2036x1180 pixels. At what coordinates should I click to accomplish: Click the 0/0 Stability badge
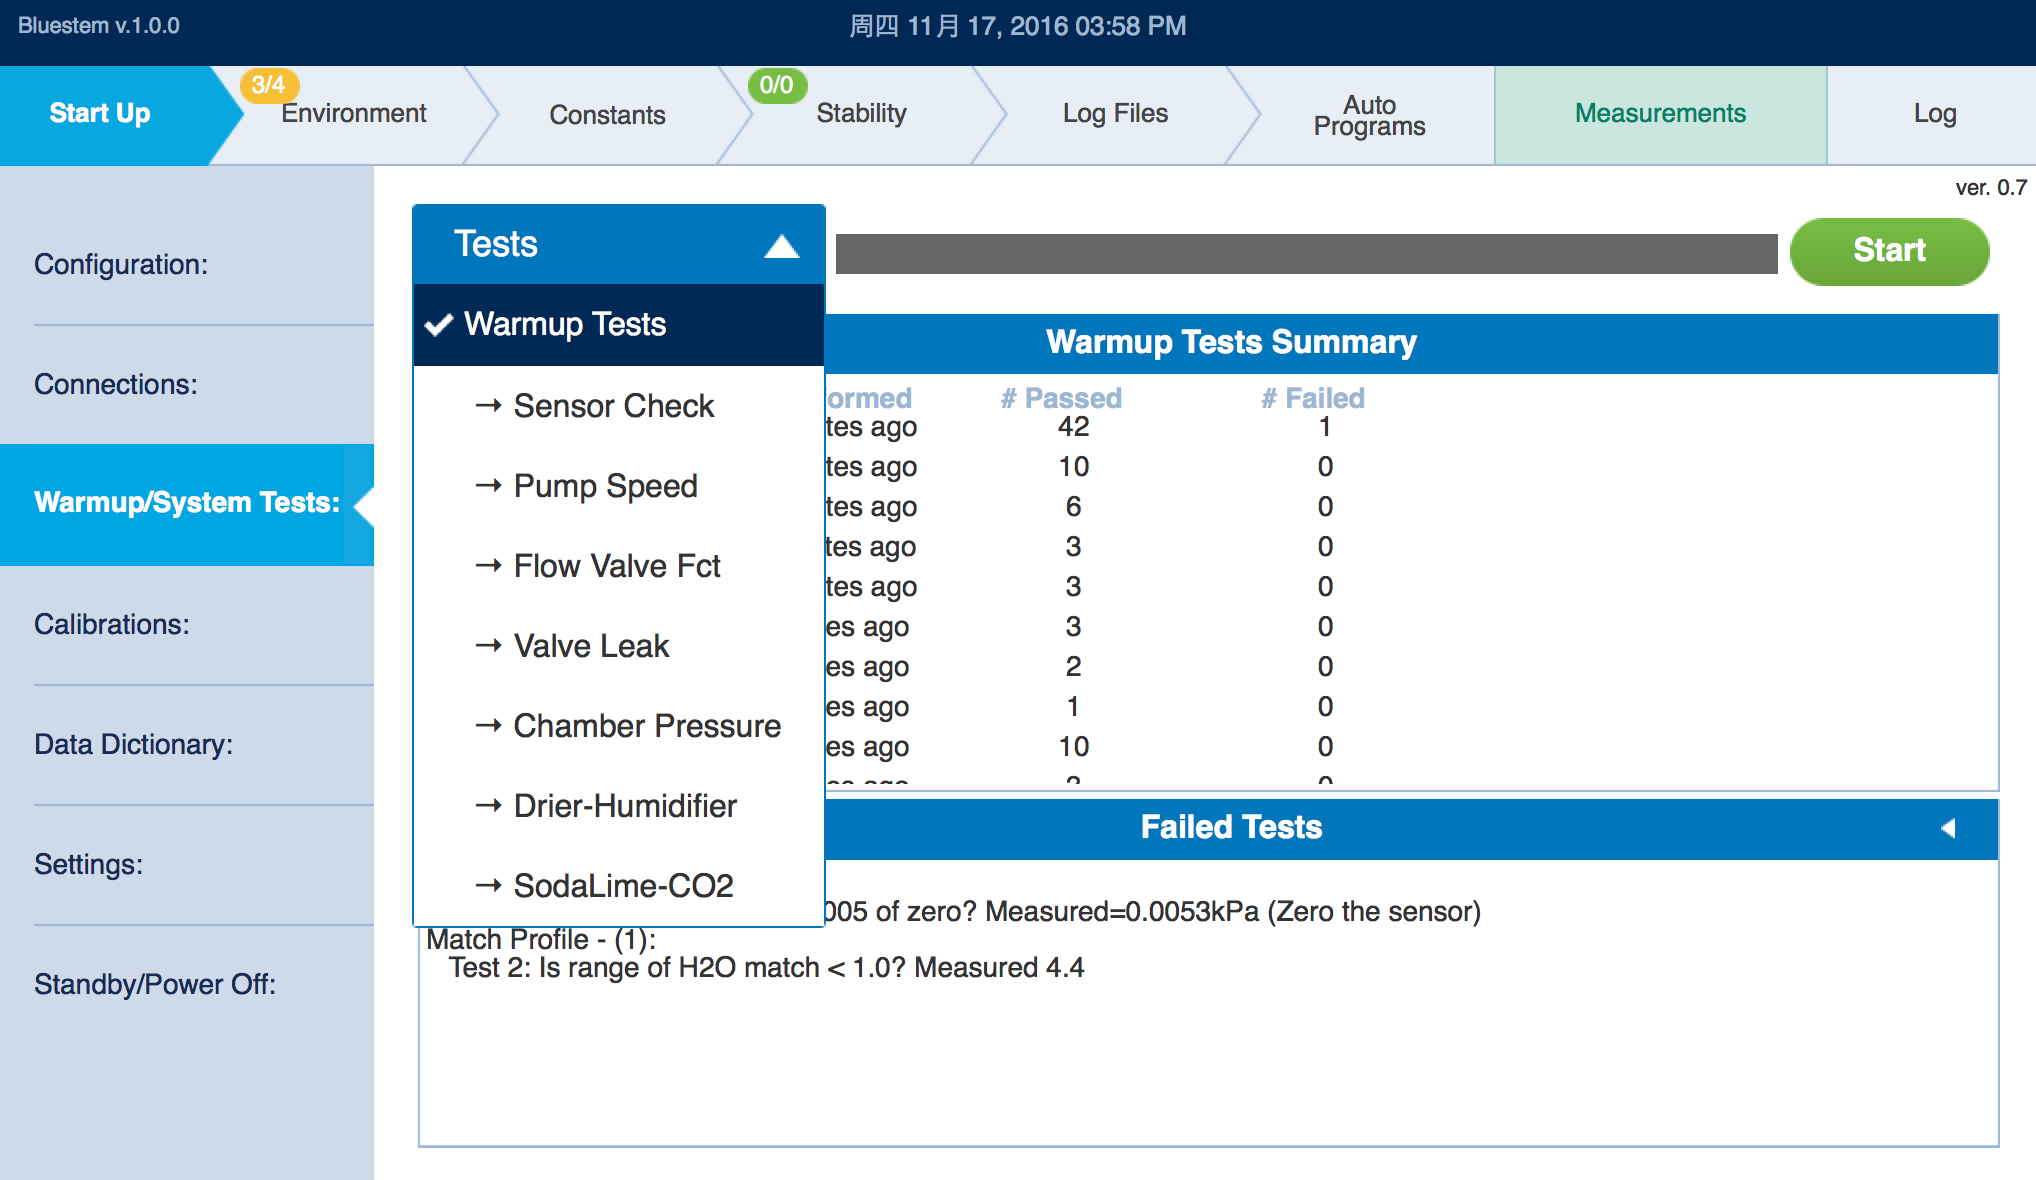click(776, 85)
